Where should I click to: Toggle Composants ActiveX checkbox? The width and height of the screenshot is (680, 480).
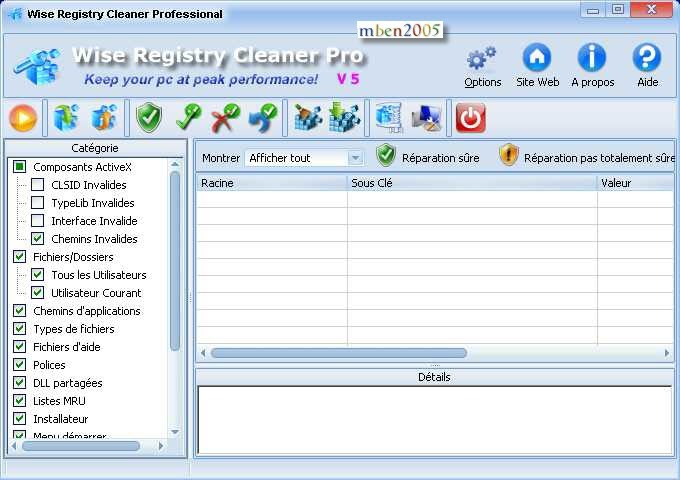(x=20, y=167)
